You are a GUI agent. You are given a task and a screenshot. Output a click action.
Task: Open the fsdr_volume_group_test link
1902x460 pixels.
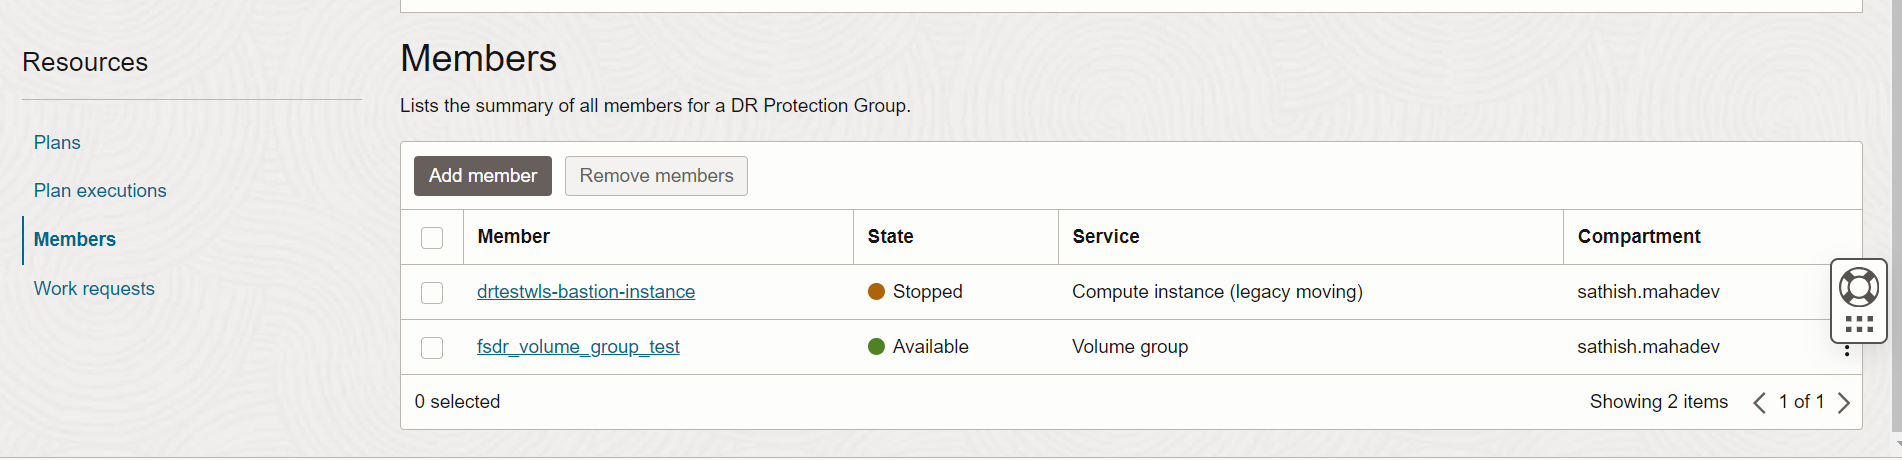pyautogui.click(x=578, y=347)
